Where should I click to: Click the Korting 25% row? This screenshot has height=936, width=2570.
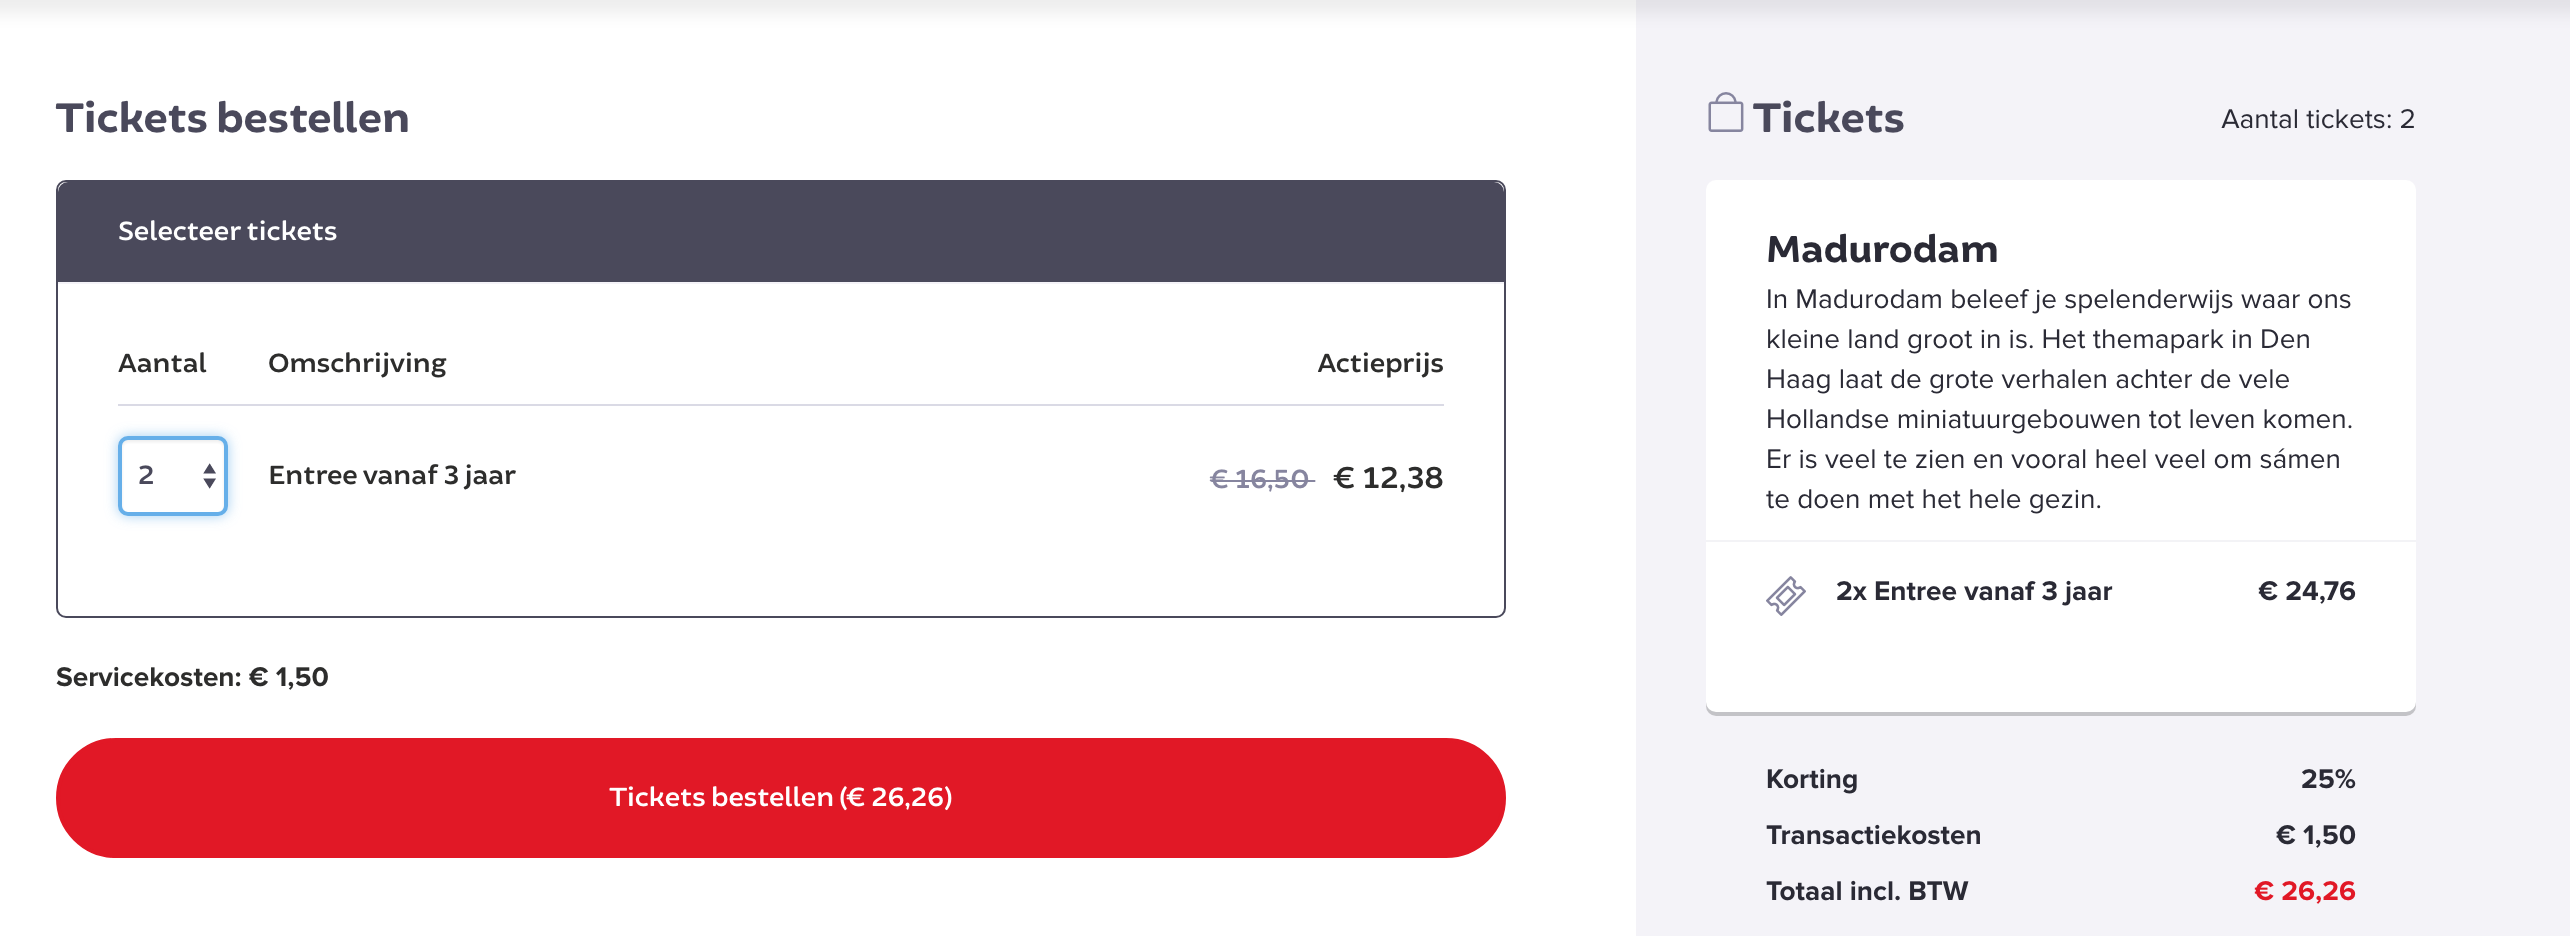2059,779
